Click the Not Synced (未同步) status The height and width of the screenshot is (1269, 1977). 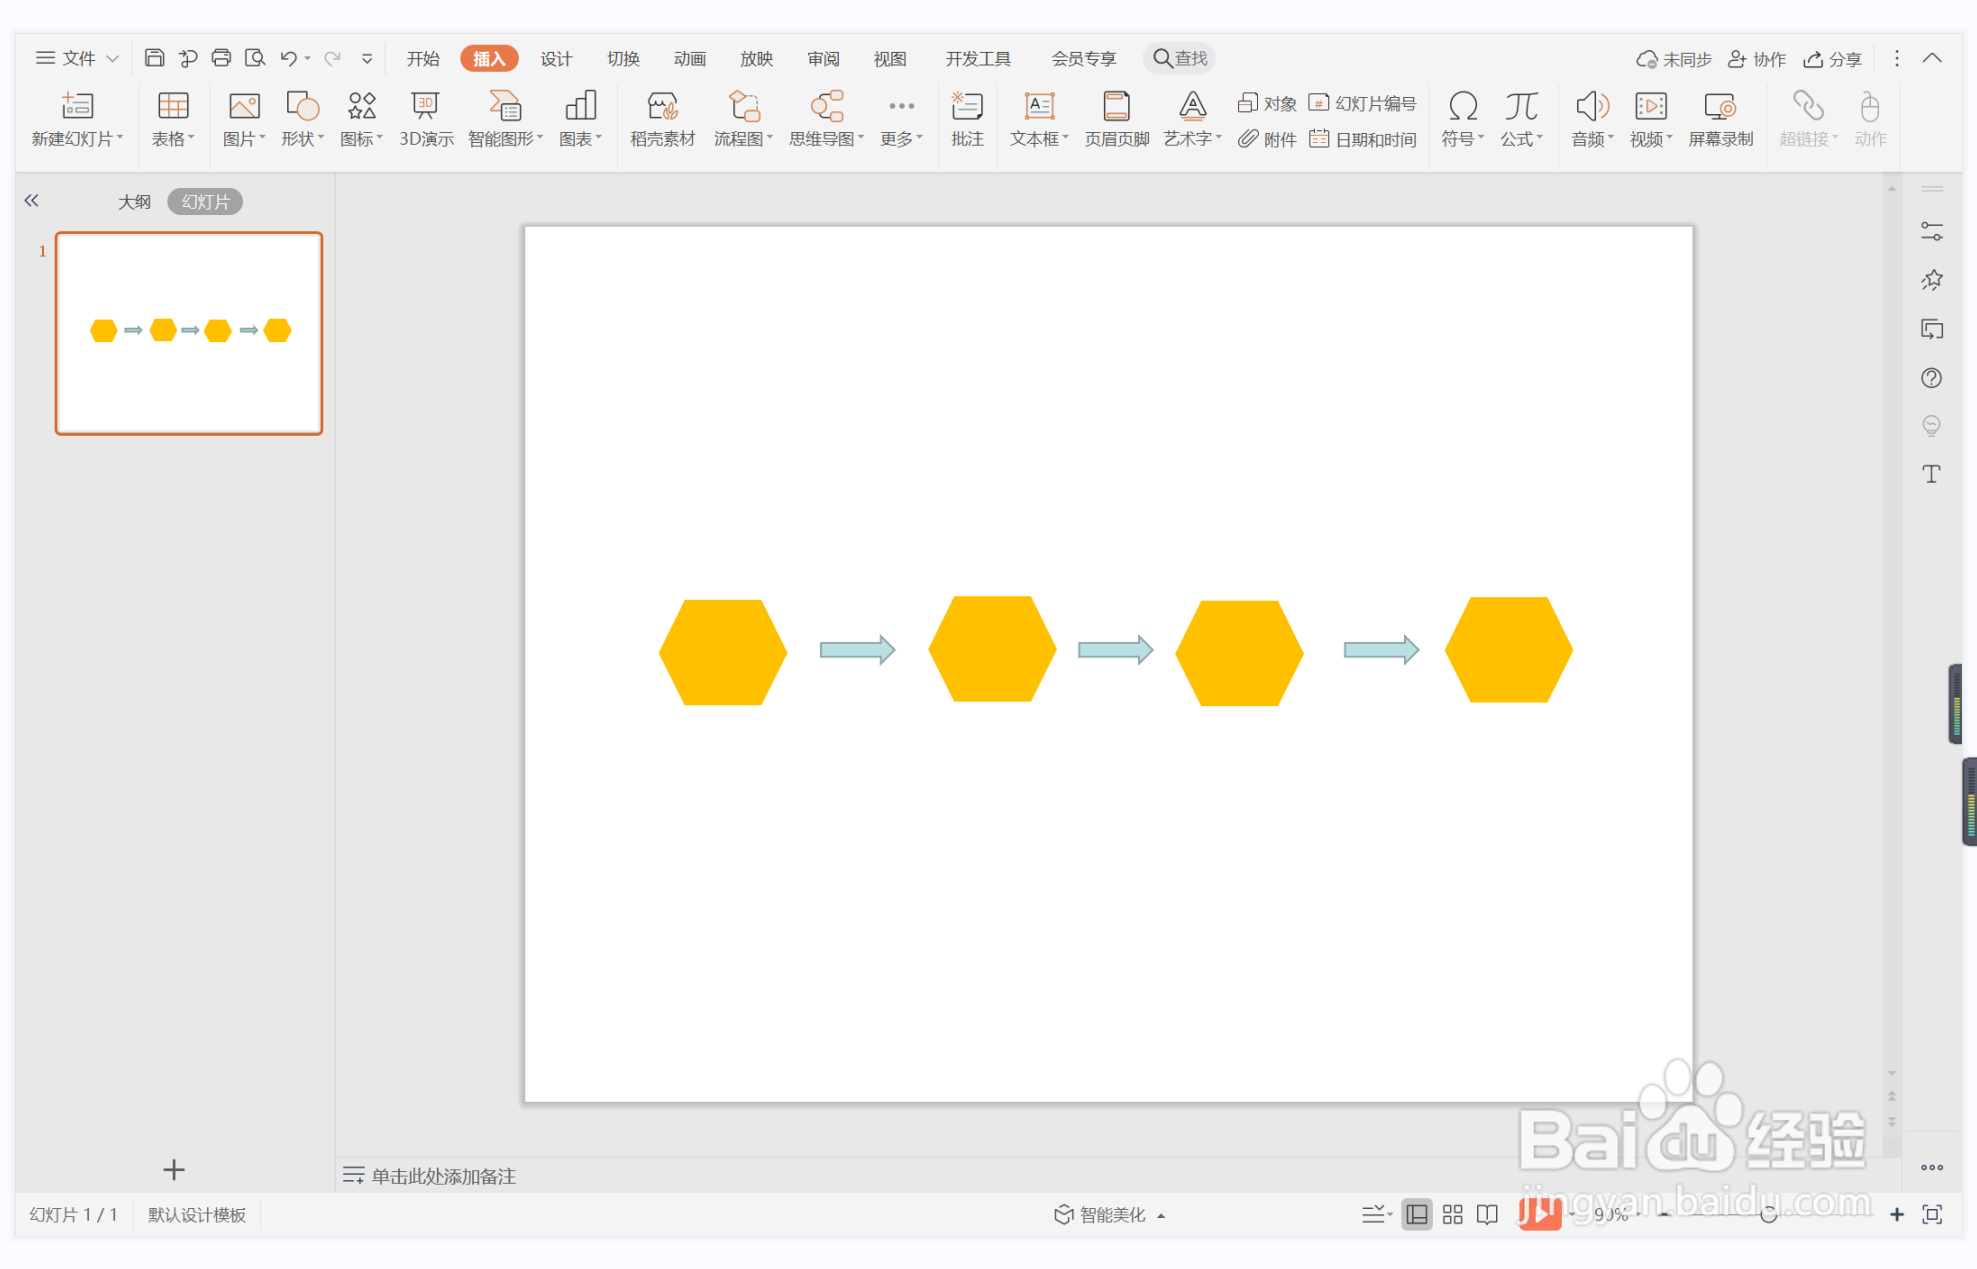1674,59
